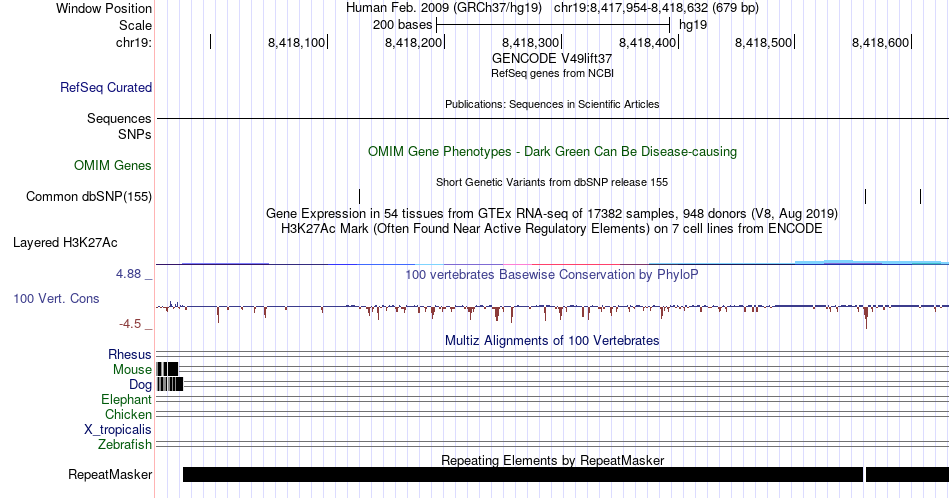Click the 8,418,300 ruler label

coord(530,42)
